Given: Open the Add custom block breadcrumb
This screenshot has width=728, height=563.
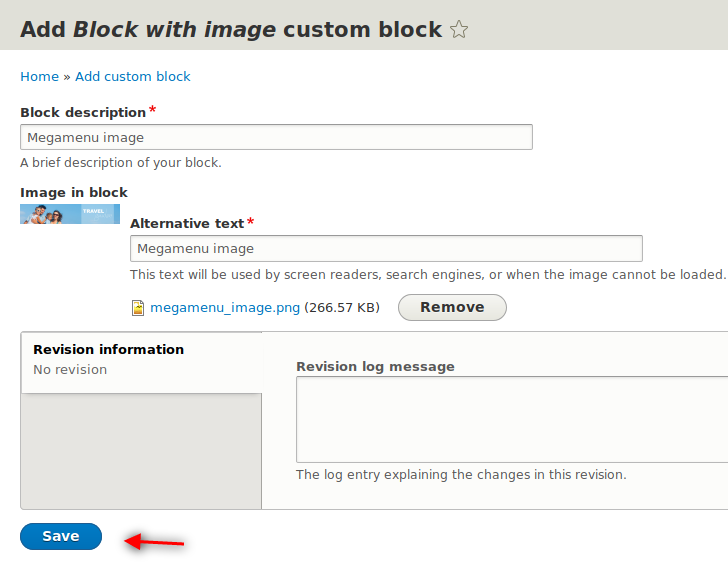Looking at the screenshot, I should (133, 77).
